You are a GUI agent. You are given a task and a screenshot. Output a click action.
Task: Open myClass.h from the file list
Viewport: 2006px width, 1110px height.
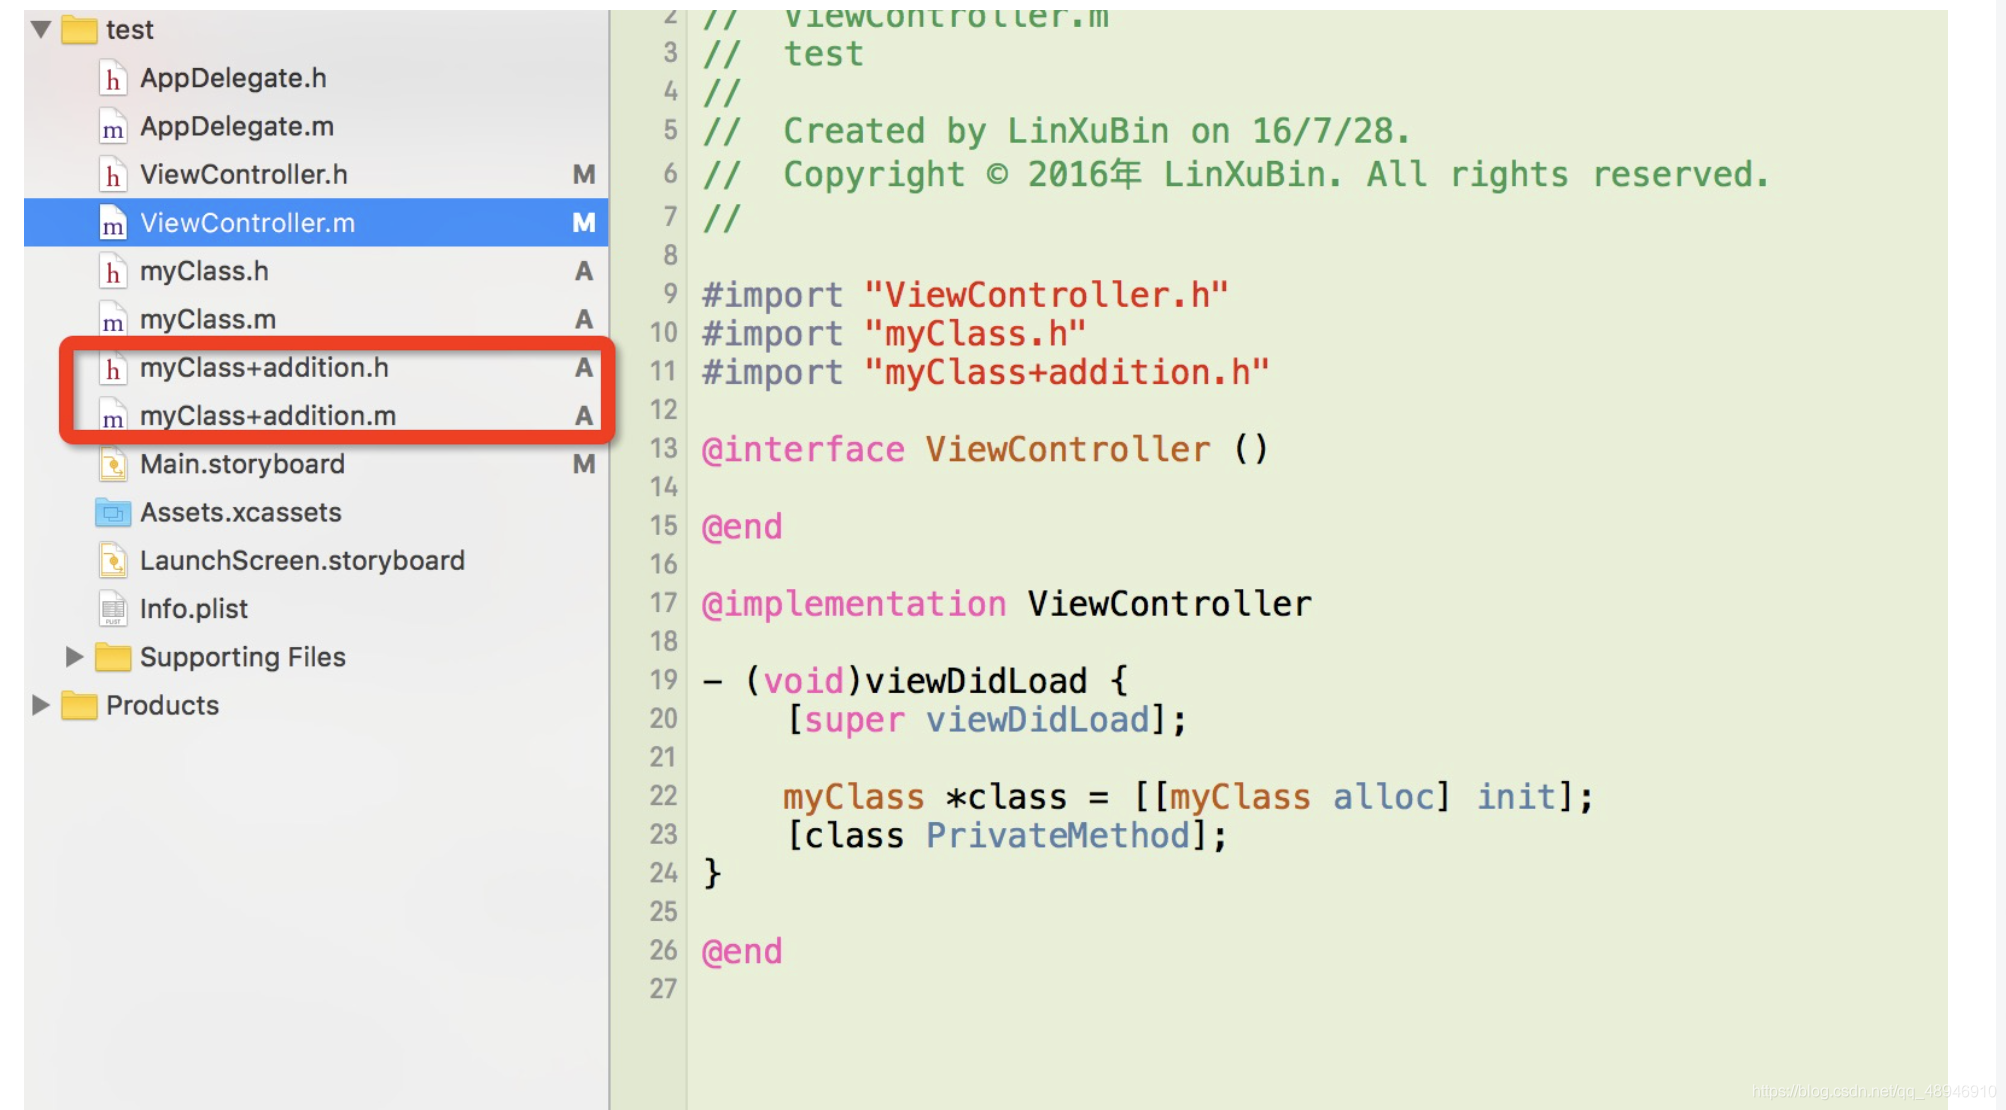click(x=204, y=271)
